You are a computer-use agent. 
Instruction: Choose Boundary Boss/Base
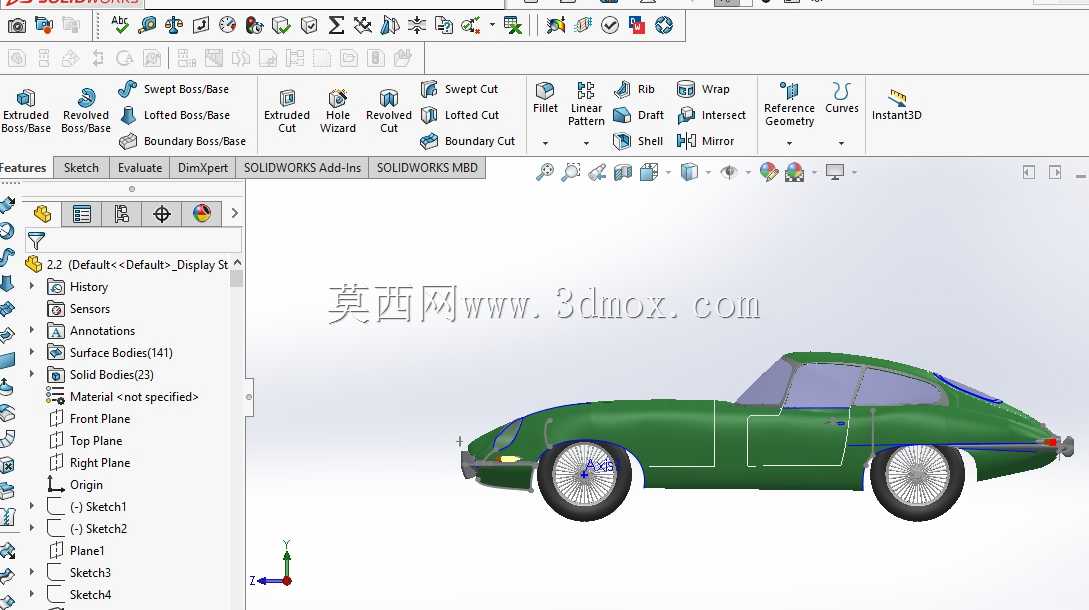pyautogui.click(x=182, y=141)
